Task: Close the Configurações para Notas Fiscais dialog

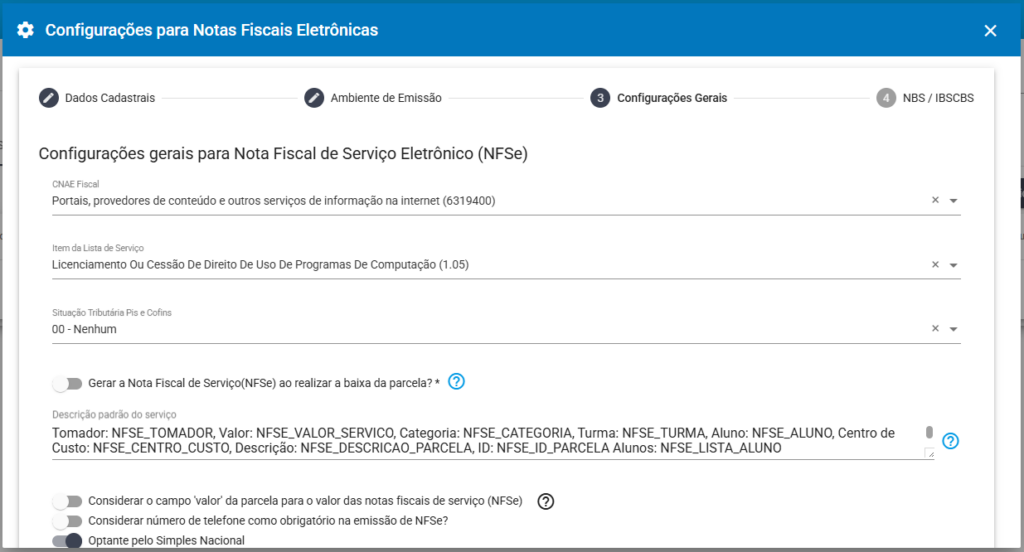Action: pos(990,31)
